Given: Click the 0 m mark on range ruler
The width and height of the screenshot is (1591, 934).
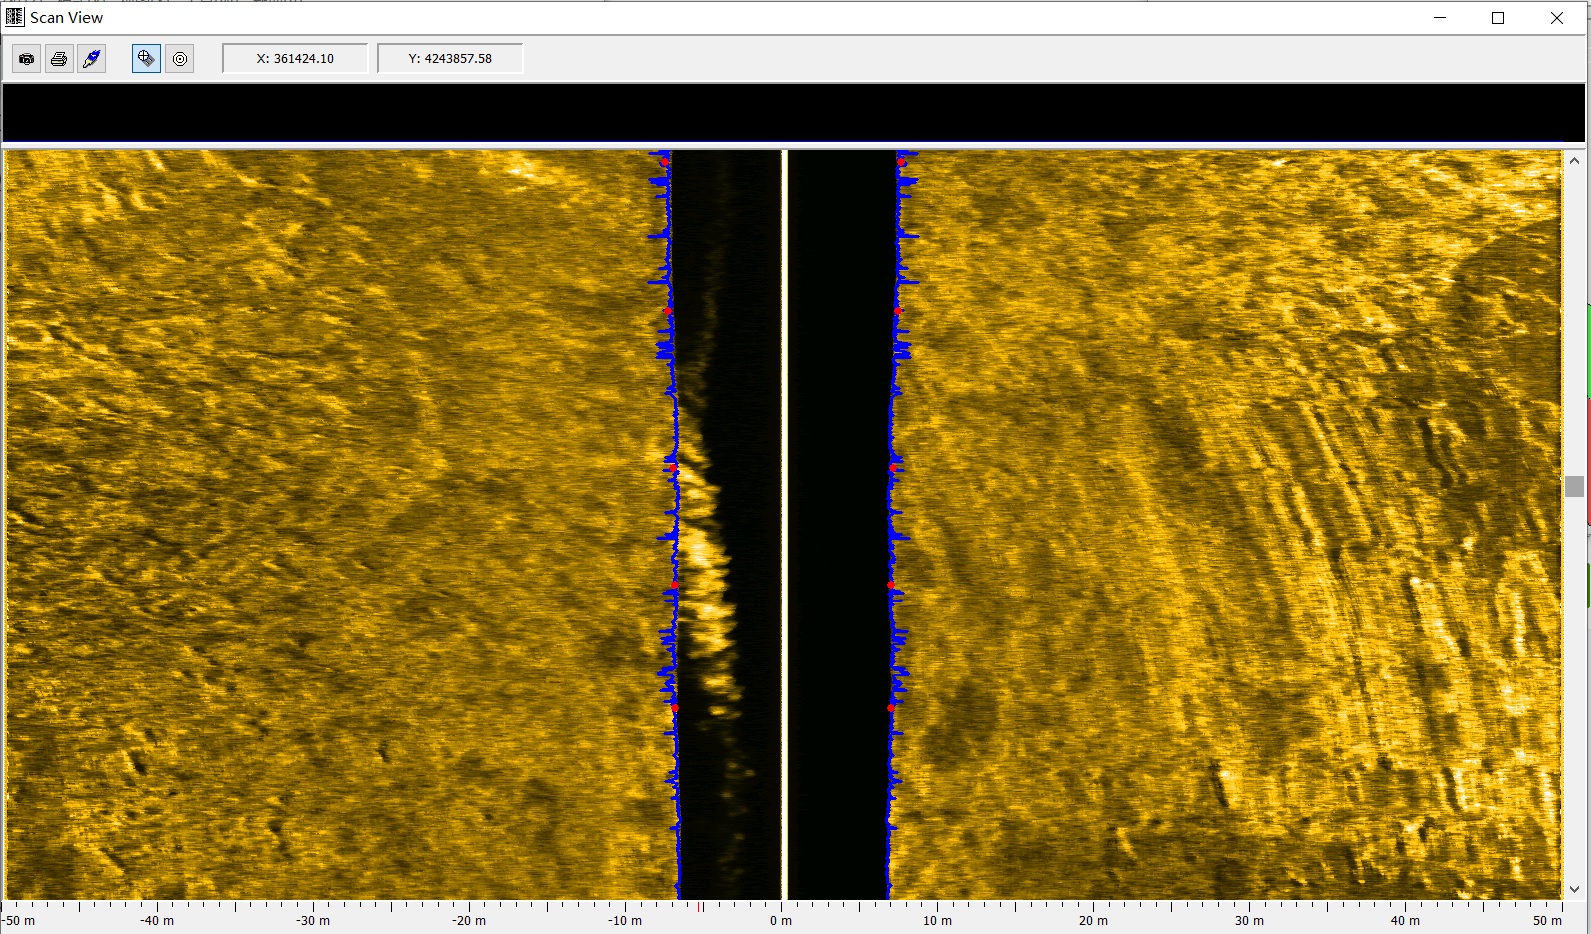Looking at the screenshot, I should (x=781, y=920).
